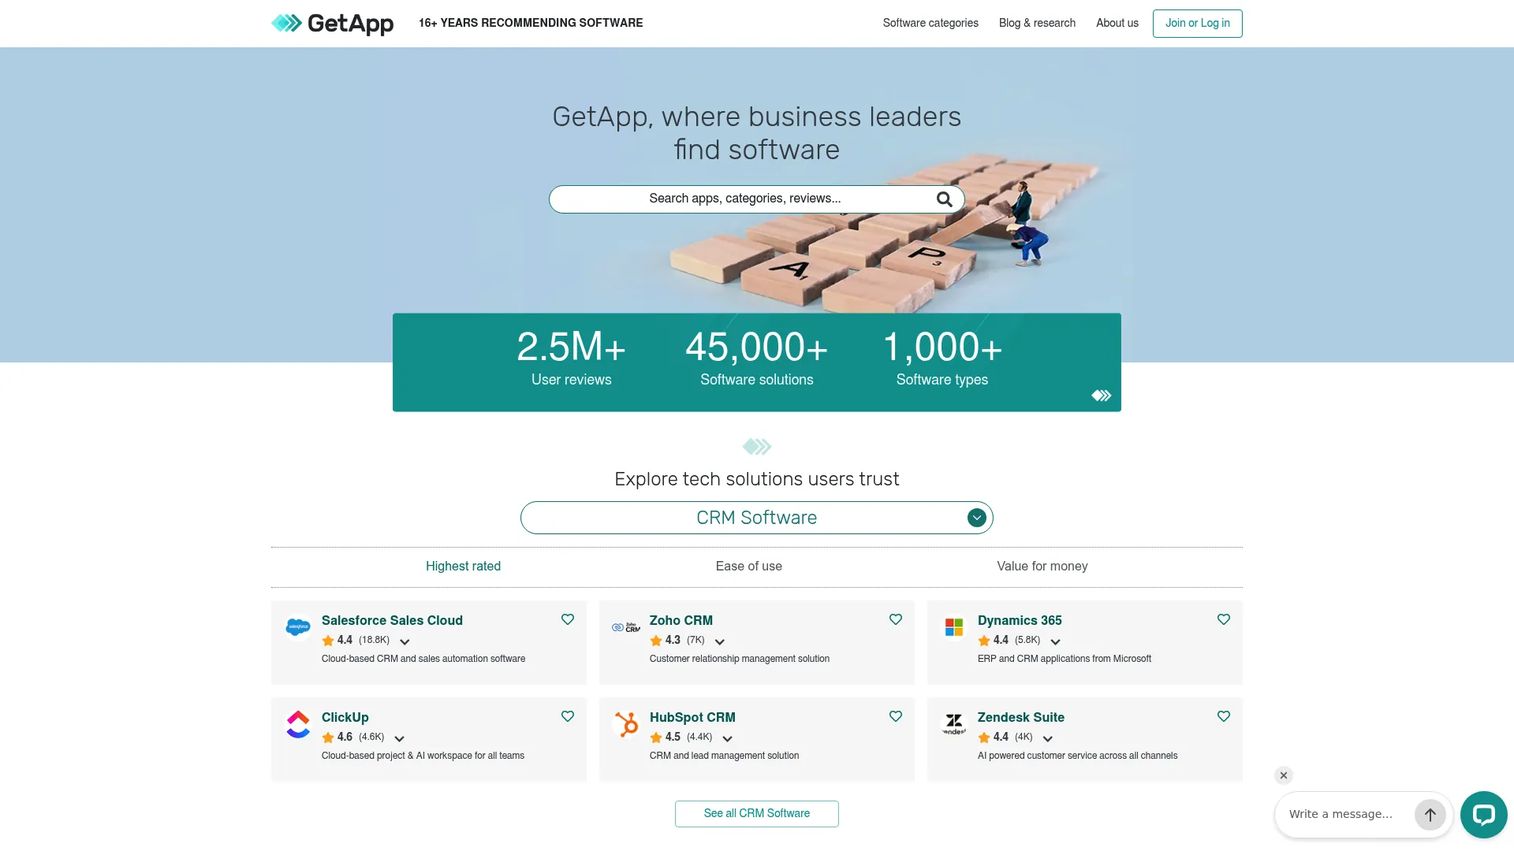Click the Zoho CRM logo
Image resolution: width=1514 pixels, height=851 pixels.
click(x=626, y=627)
